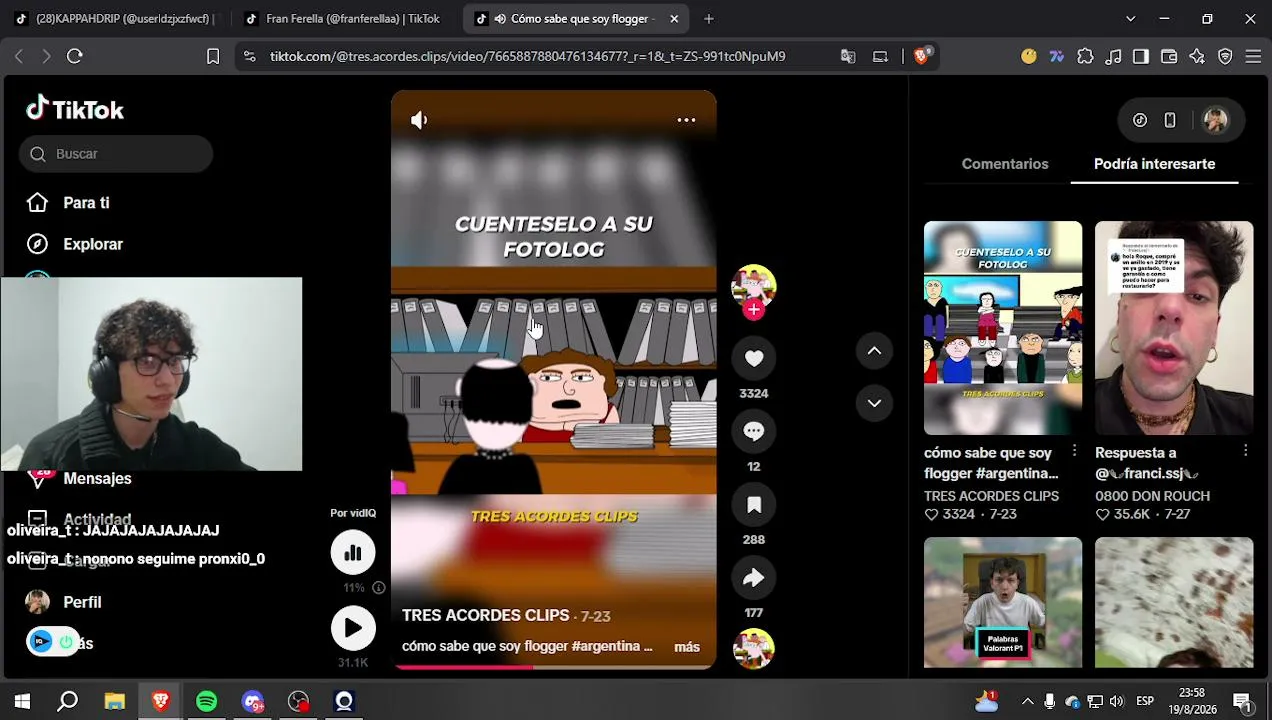This screenshot has width=1272, height=720.
Task: Open options for Respuesta a franci recommended video
Action: tap(1245, 451)
